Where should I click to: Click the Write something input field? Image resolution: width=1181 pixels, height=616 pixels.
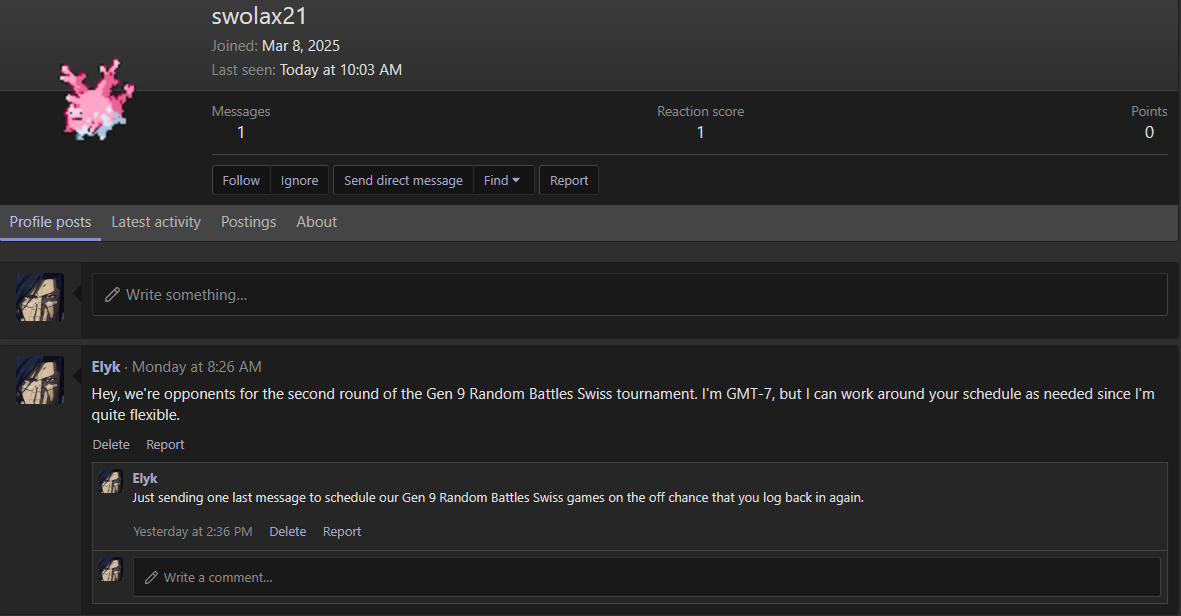tap(630, 294)
